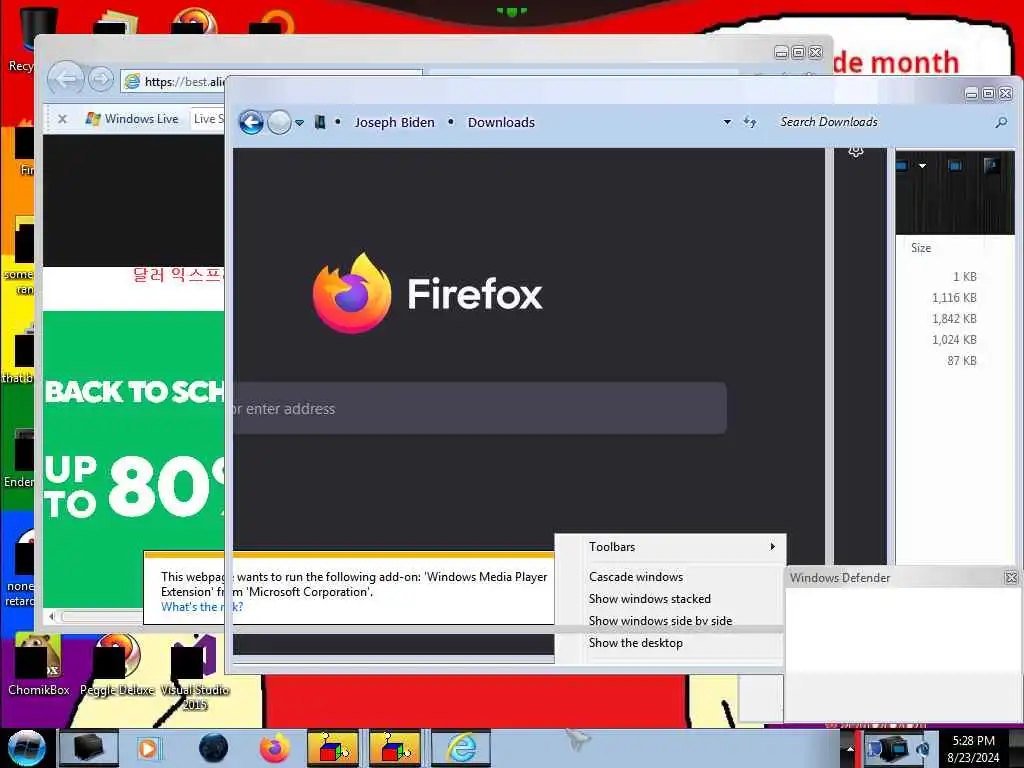Sort by the Size column header

(921, 248)
